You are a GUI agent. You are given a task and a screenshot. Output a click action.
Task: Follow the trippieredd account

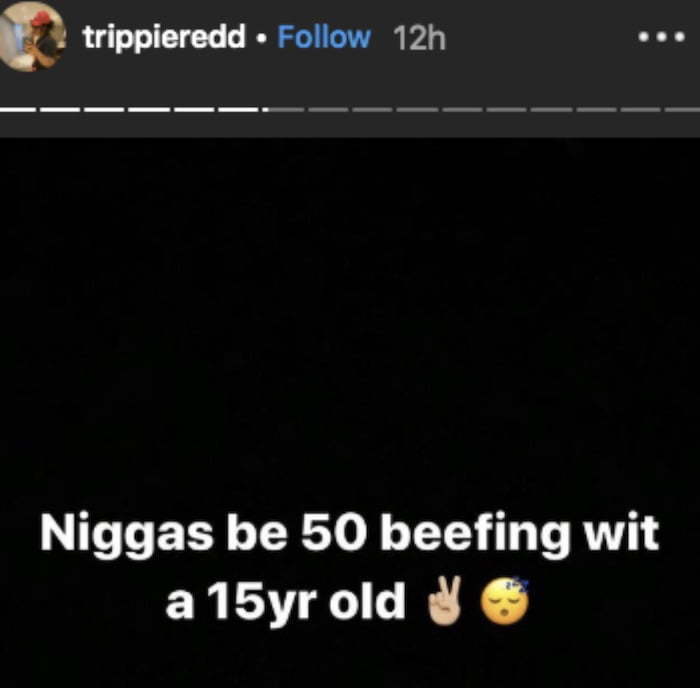(x=324, y=37)
